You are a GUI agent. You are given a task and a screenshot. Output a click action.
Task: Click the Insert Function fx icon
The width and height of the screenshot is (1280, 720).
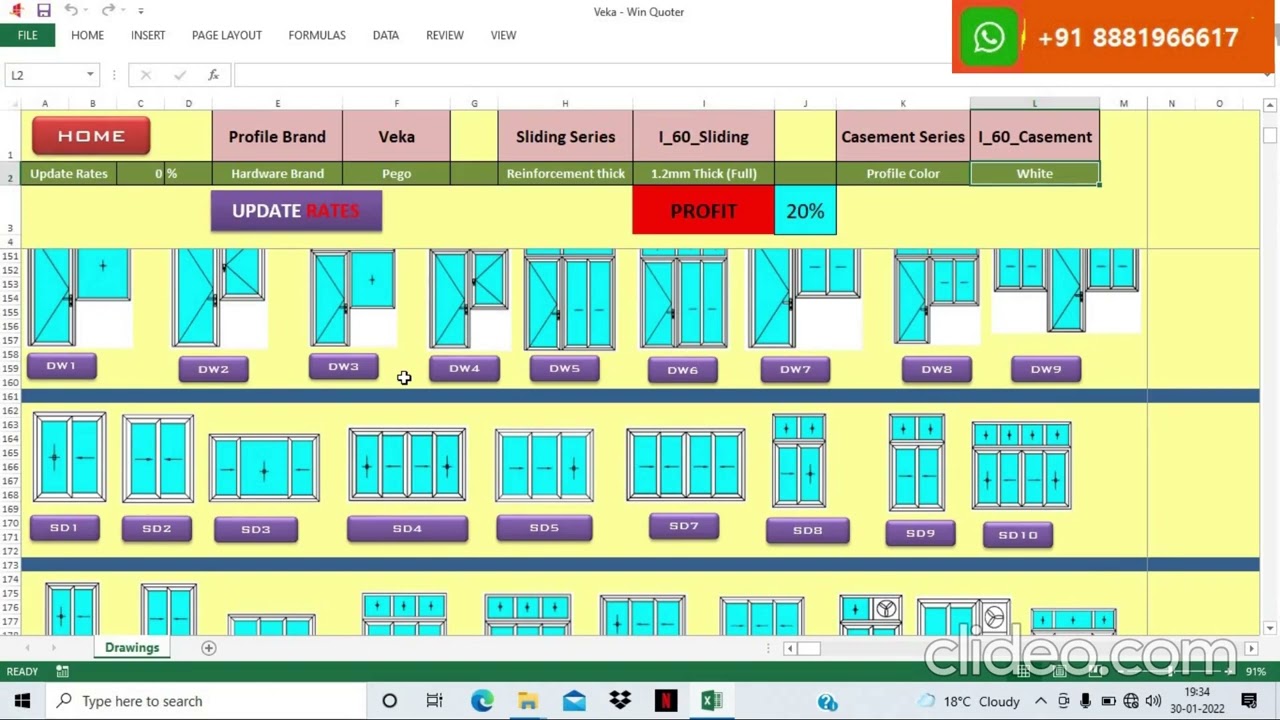(x=213, y=75)
